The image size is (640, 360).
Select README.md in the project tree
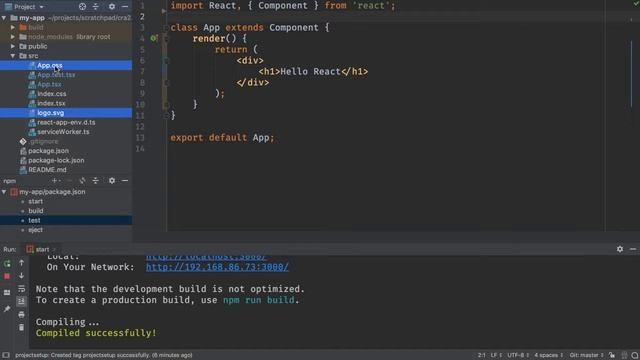tap(47, 170)
